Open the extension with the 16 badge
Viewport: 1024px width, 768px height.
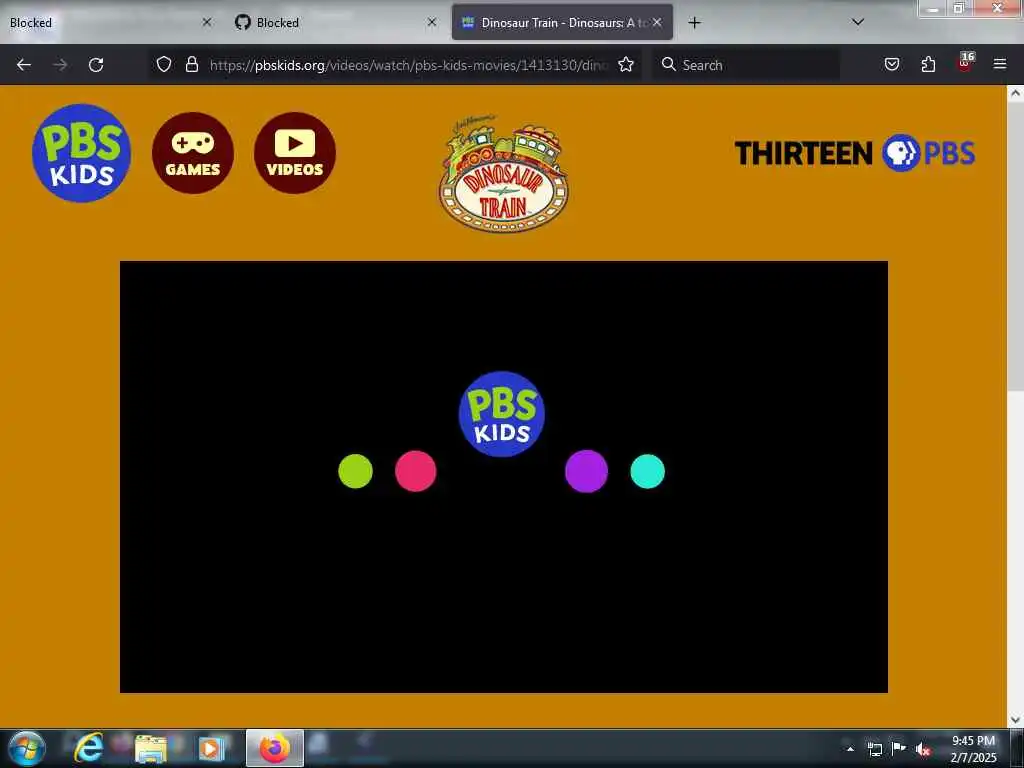click(965, 63)
